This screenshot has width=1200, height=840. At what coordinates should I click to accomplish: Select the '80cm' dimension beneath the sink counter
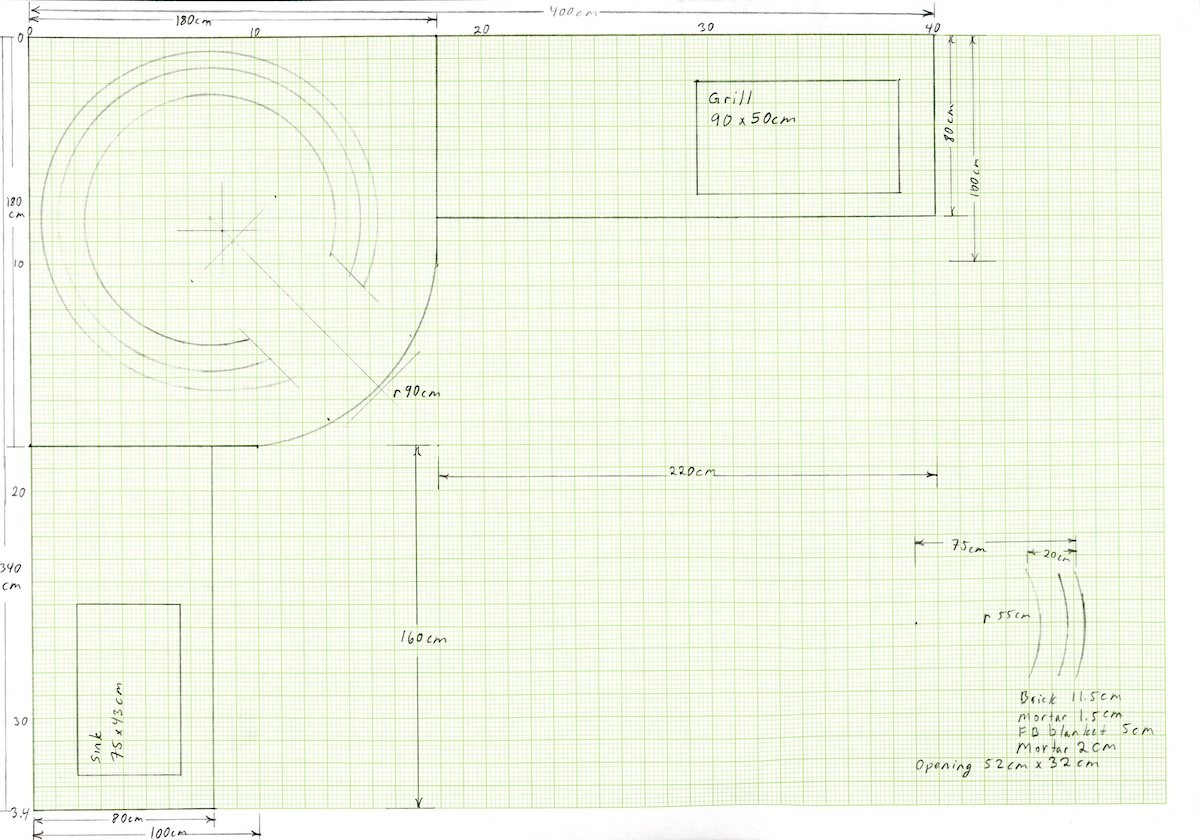click(x=127, y=817)
